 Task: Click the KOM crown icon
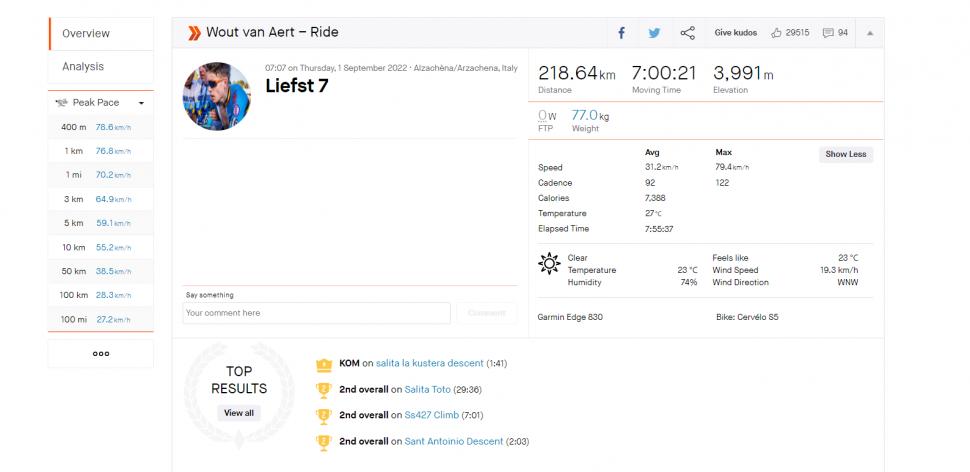coord(324,365)
